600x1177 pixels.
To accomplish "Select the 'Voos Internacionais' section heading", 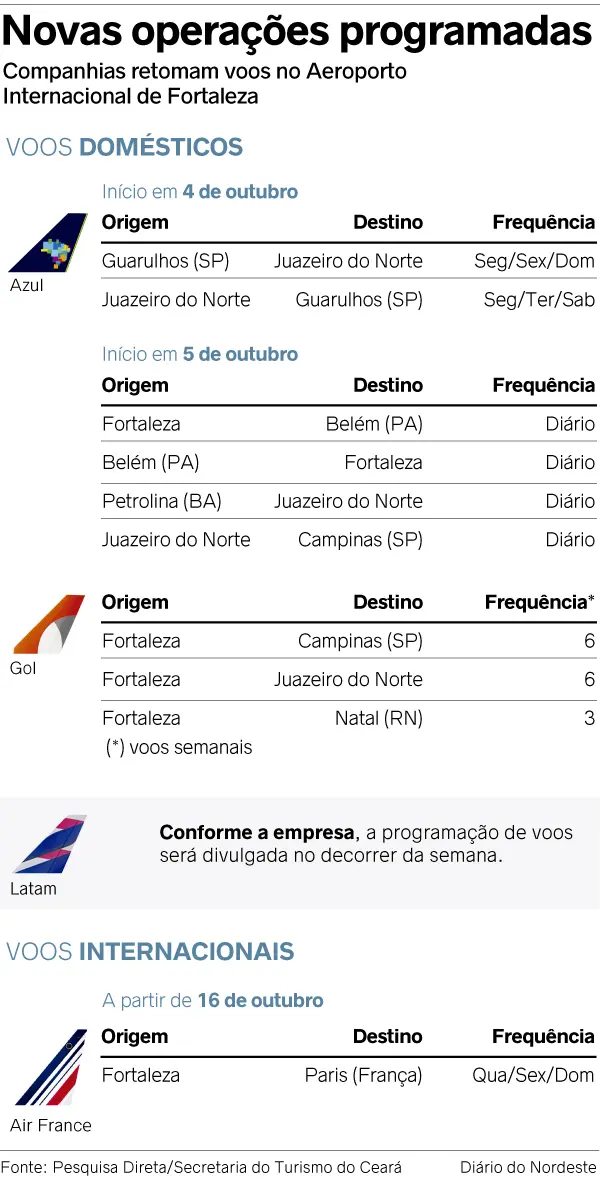I will point(150,951).
